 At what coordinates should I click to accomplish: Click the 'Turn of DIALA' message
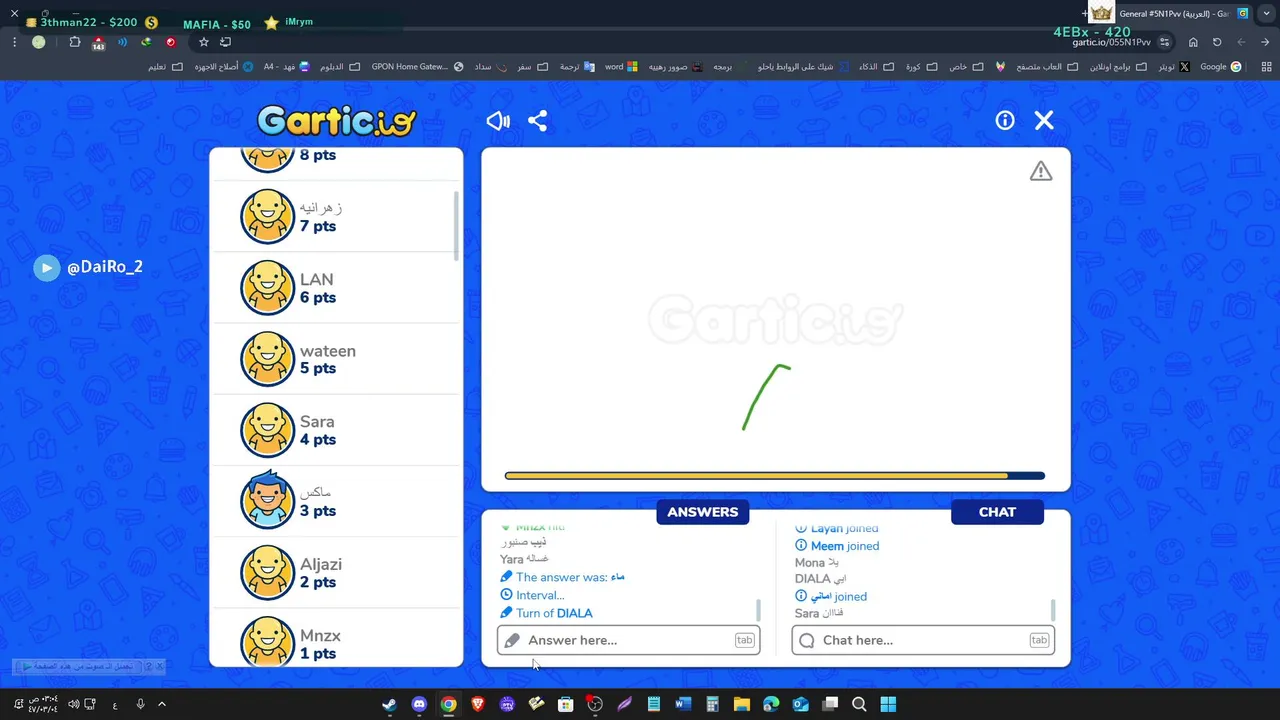pyautogui.click(x=546, y=613)
